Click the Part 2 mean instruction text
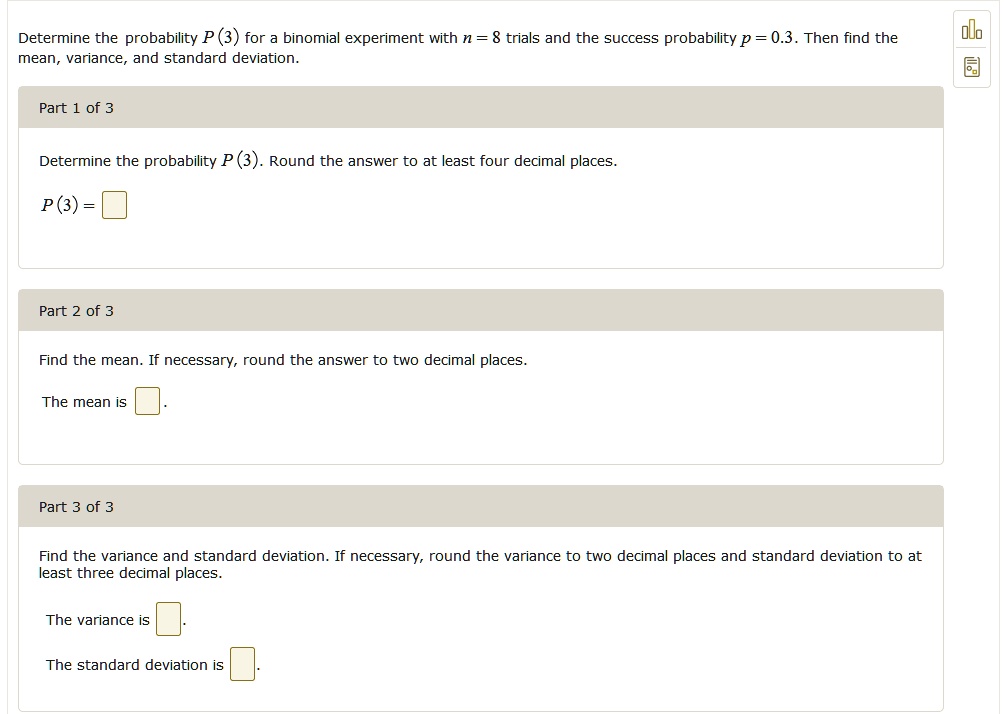The image size is (1007, 714). point(281,359)
